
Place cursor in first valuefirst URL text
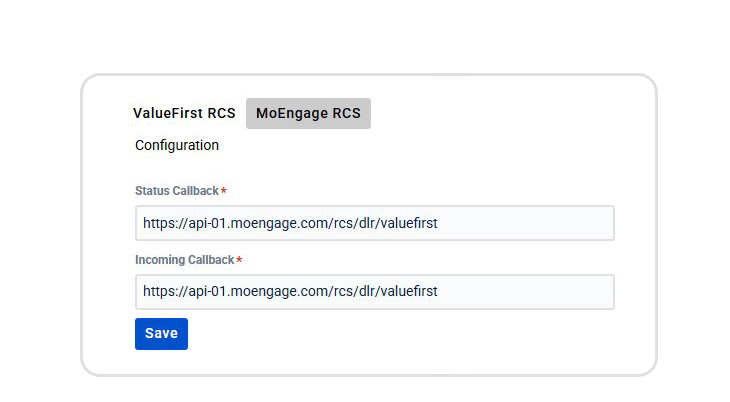point(290,223)
